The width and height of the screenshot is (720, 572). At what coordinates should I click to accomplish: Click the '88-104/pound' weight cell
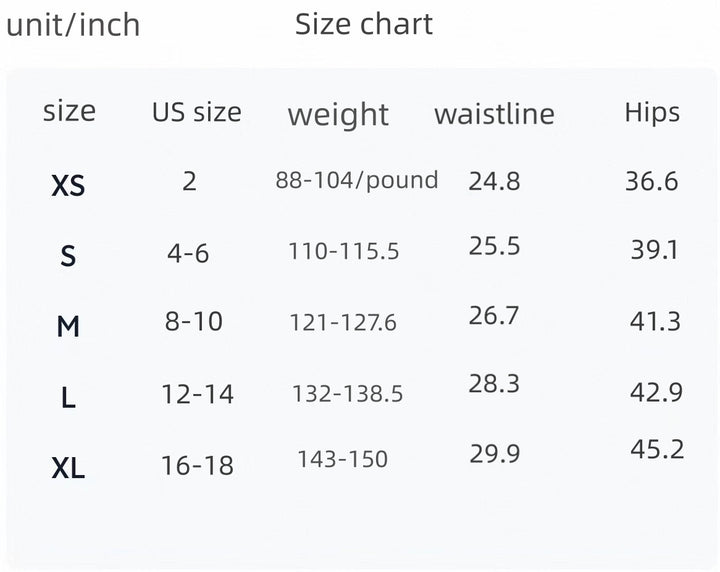357,180
